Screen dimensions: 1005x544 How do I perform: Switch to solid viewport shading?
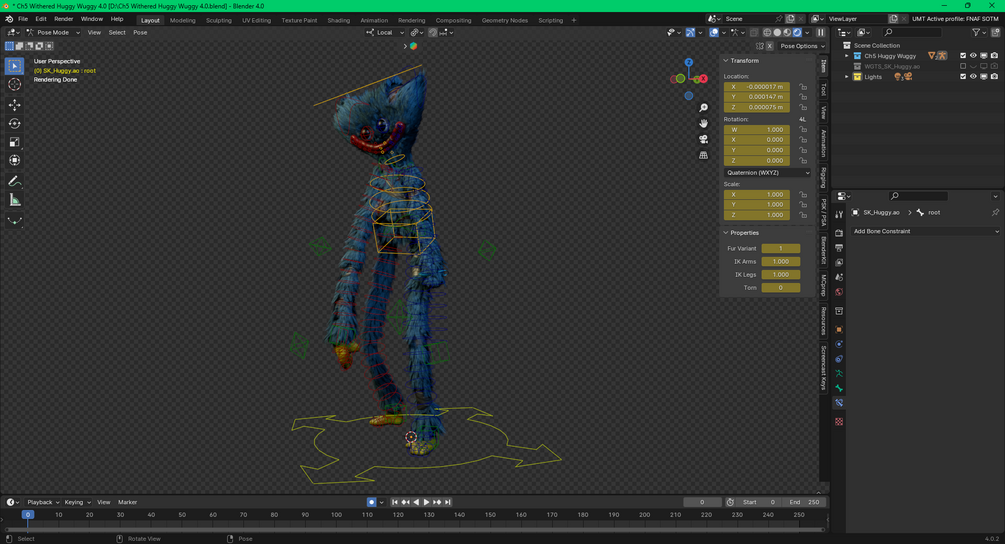[x=777, y=33]
